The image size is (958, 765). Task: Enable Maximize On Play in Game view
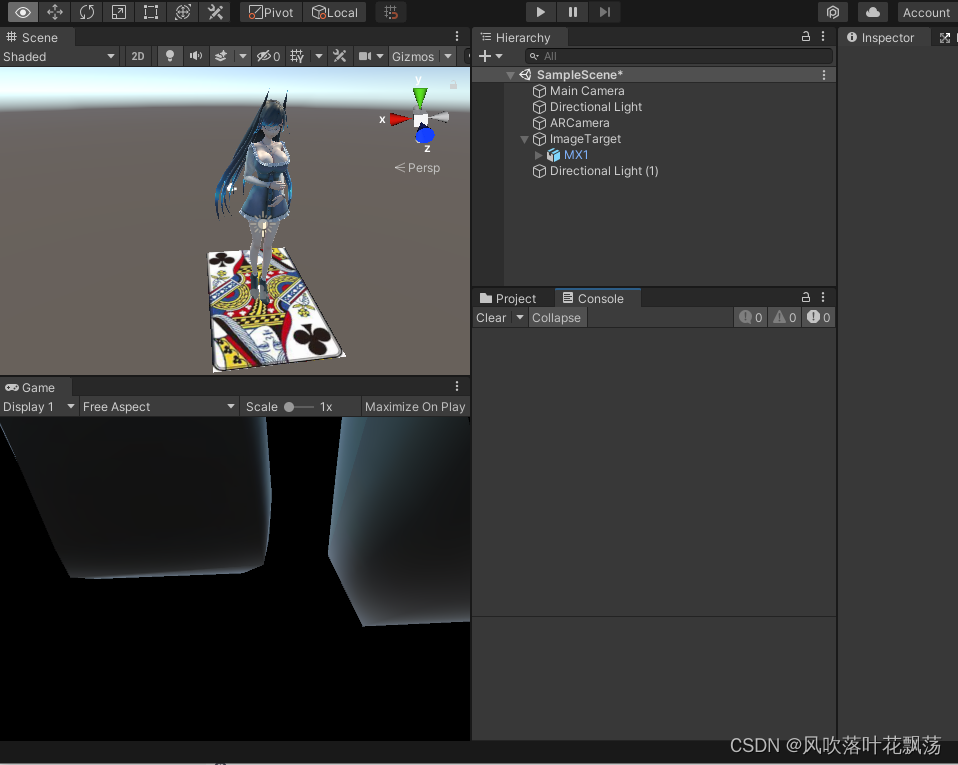[415, 406]
